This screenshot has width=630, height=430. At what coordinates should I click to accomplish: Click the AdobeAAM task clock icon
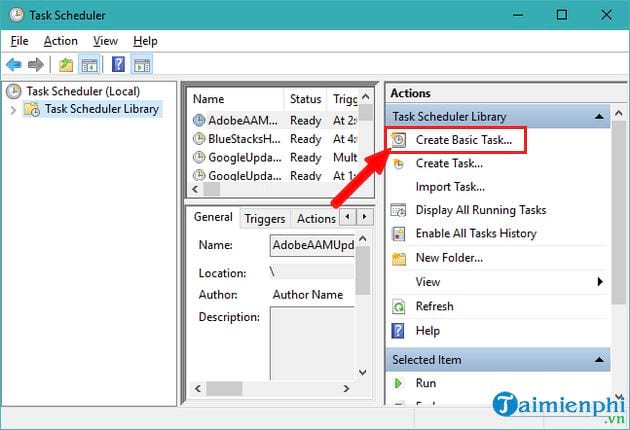click(x=199, y=120)
